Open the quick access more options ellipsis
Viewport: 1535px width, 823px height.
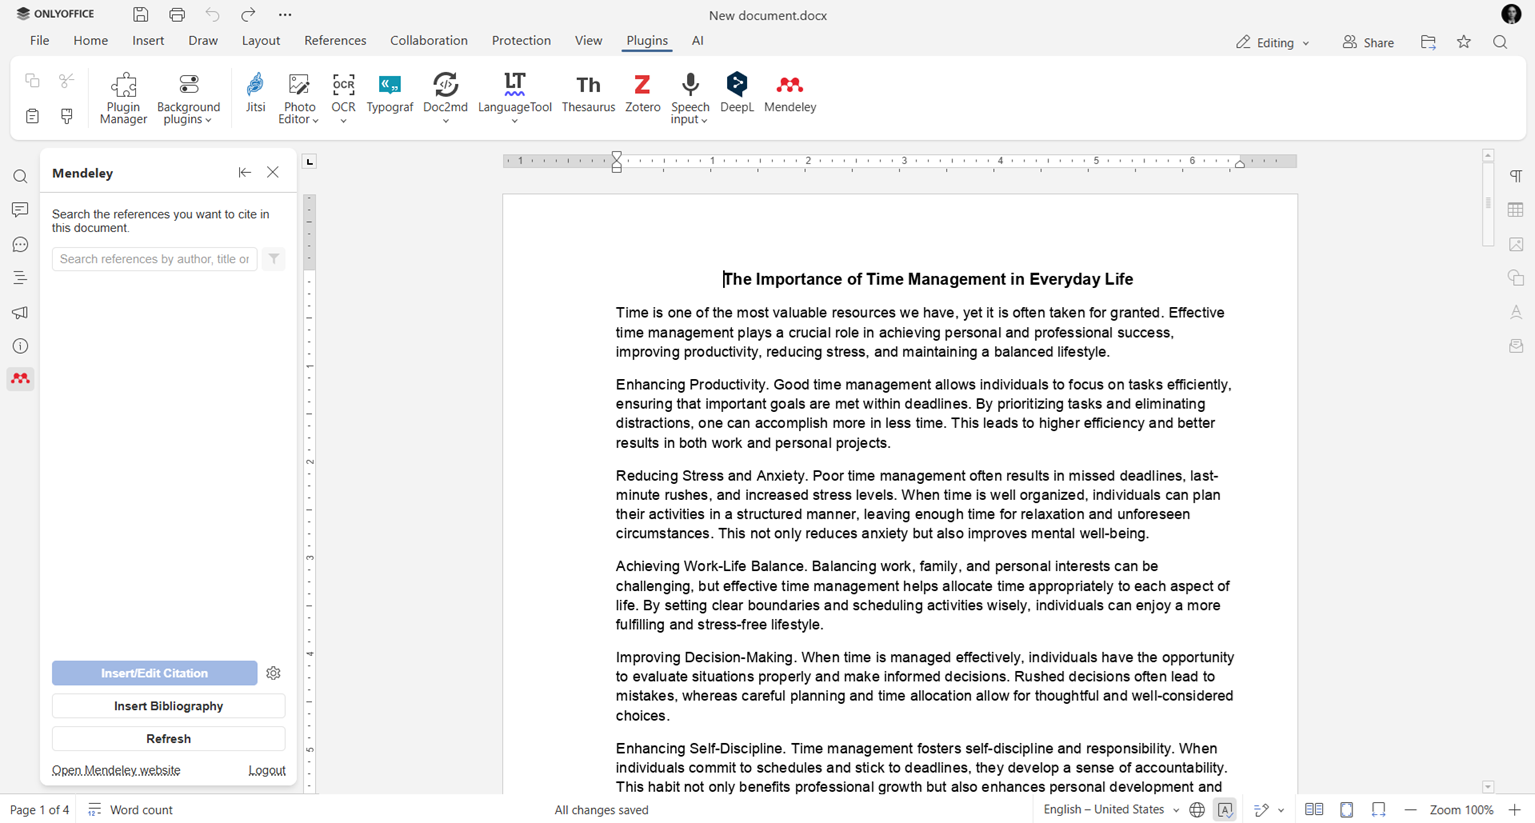(285, 15)
